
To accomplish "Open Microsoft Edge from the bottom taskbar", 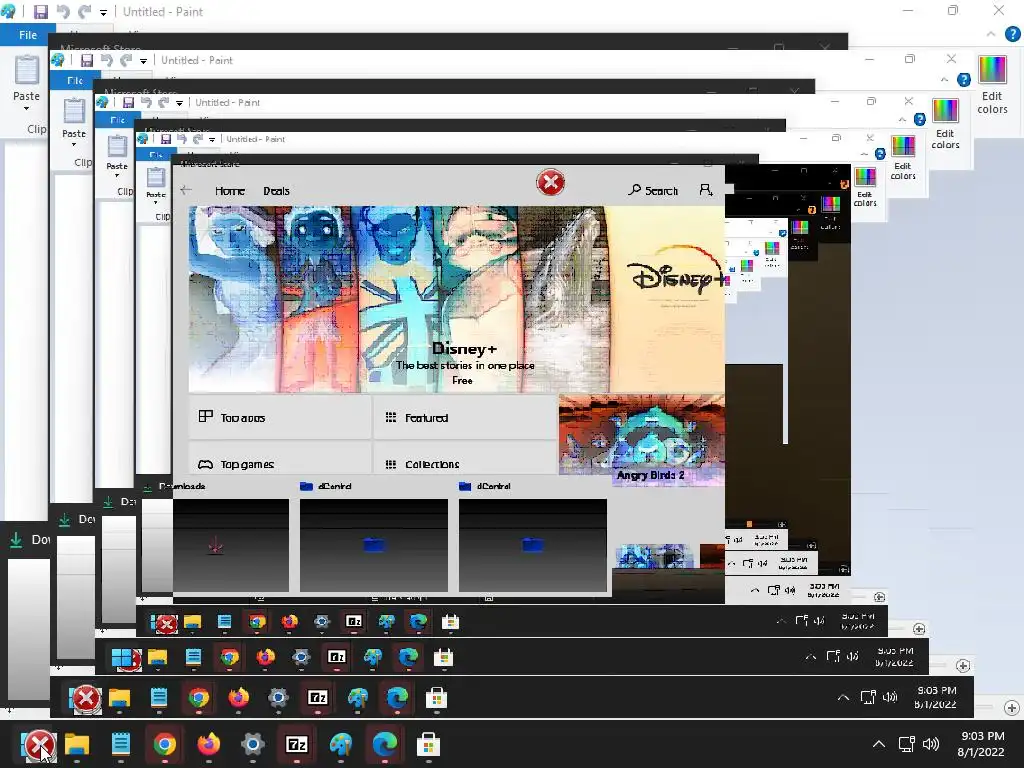I will coord(385,744).
